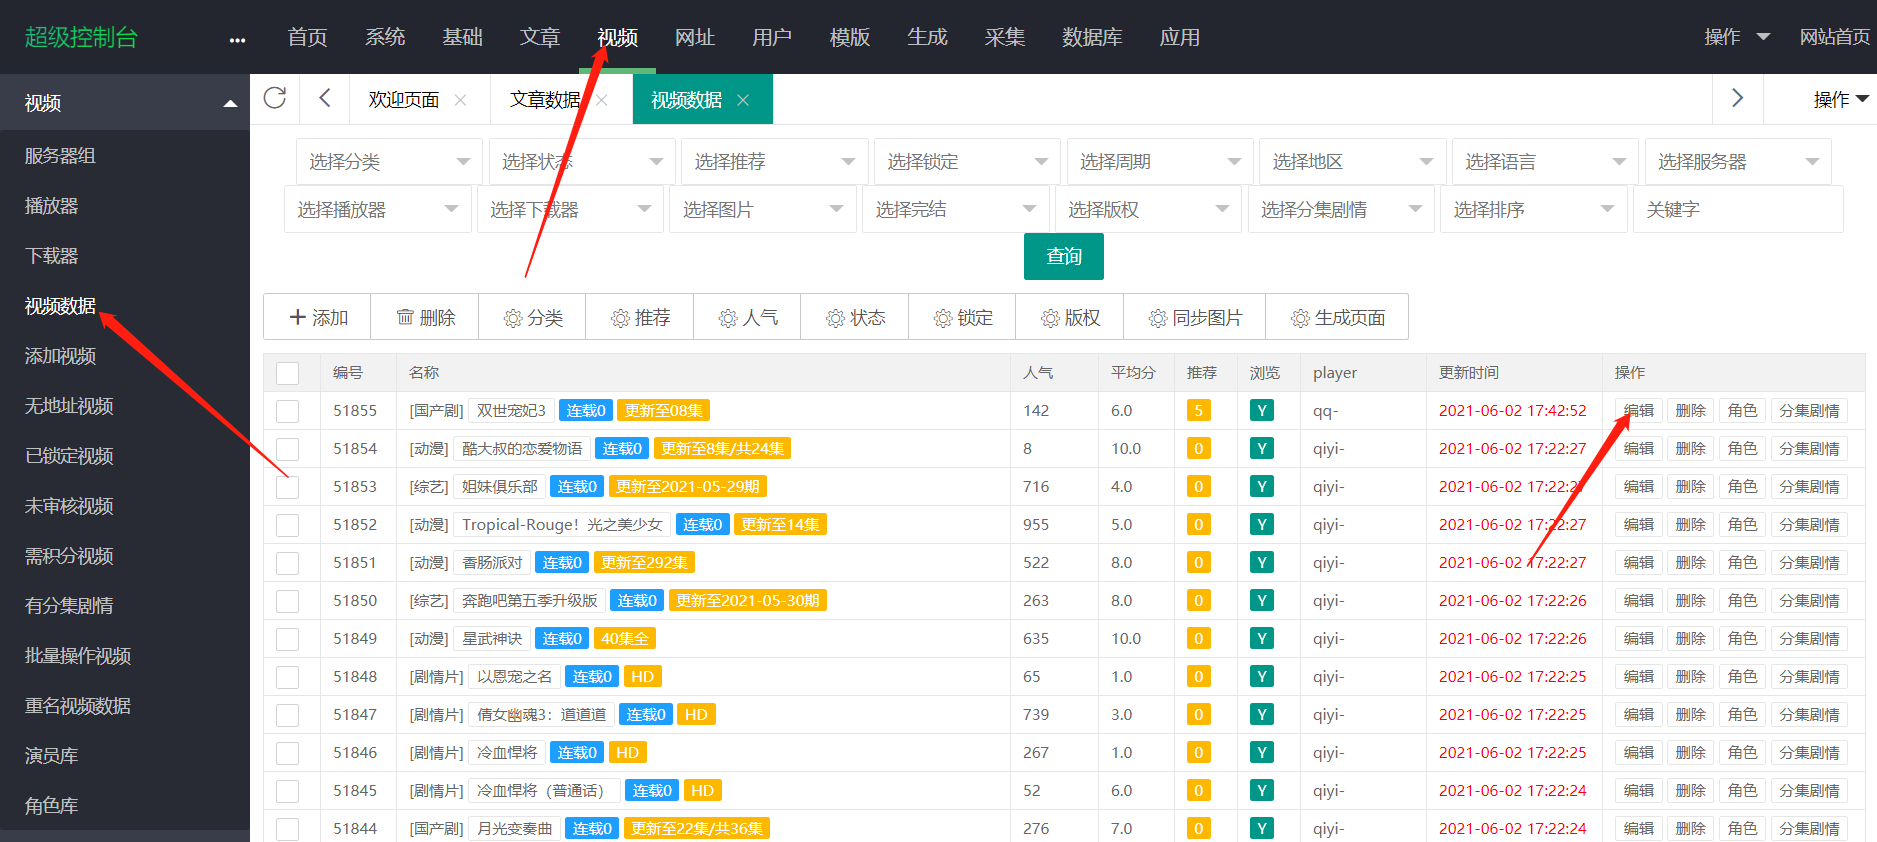Open the 选择排序 dropdown
1877x842 pixels.
tap(1533, 209)
